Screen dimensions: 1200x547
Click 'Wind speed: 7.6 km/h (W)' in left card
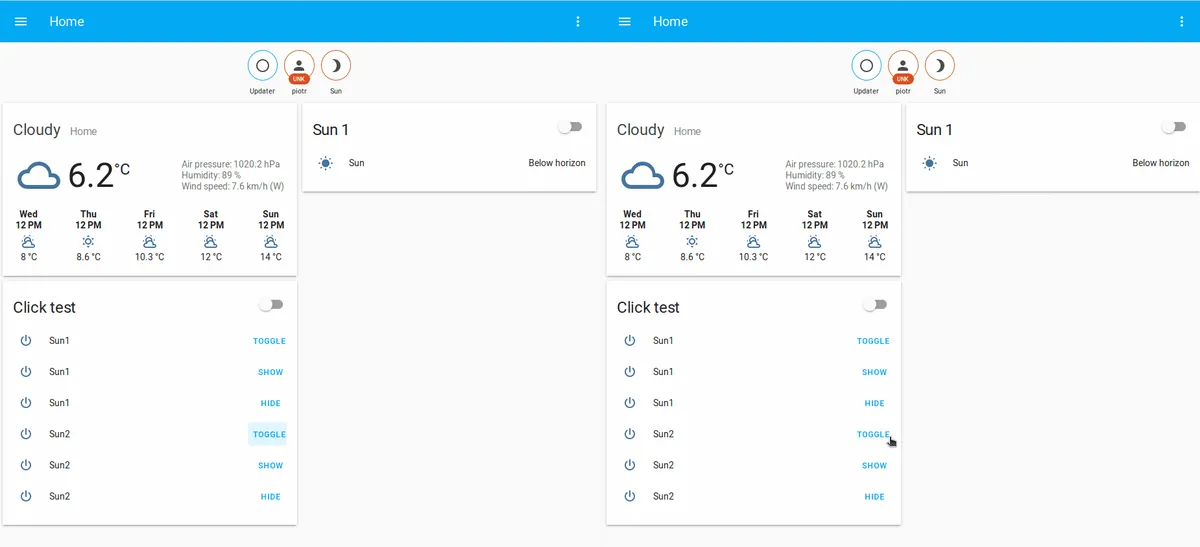[233, 186]
